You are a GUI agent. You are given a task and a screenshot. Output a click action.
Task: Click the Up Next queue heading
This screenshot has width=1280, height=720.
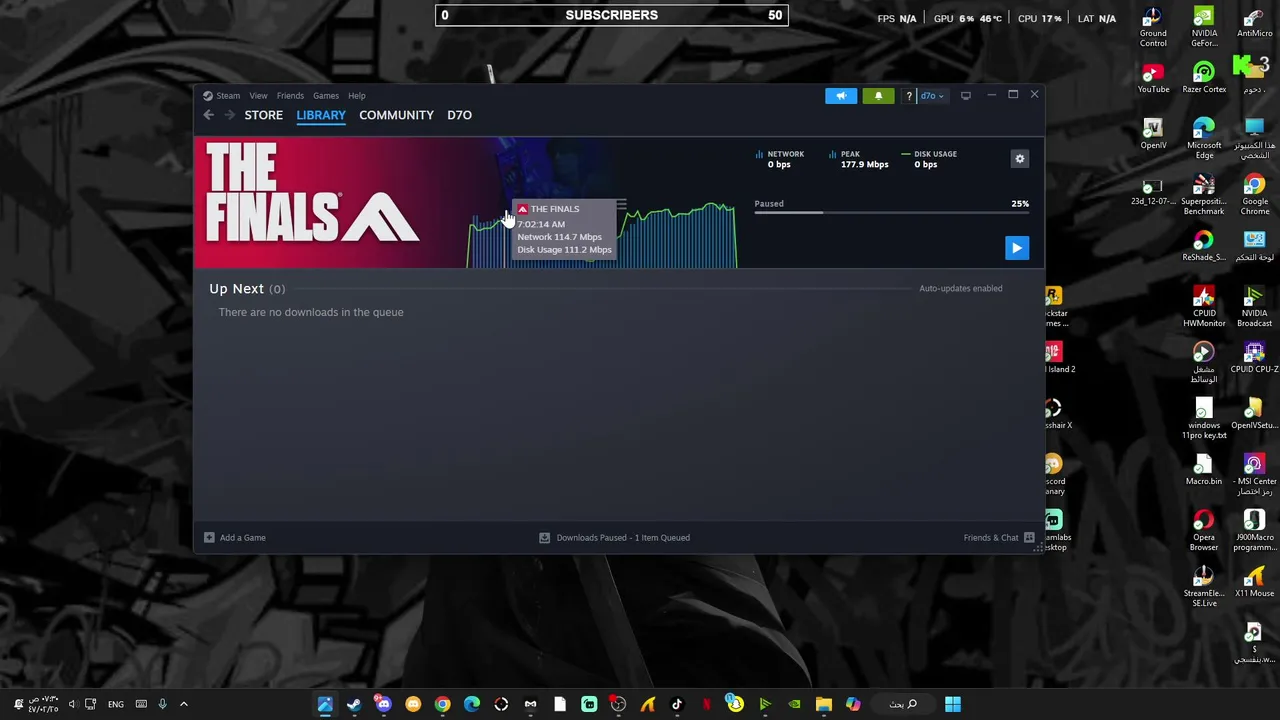pyautogui.click(x=247, y=289)
